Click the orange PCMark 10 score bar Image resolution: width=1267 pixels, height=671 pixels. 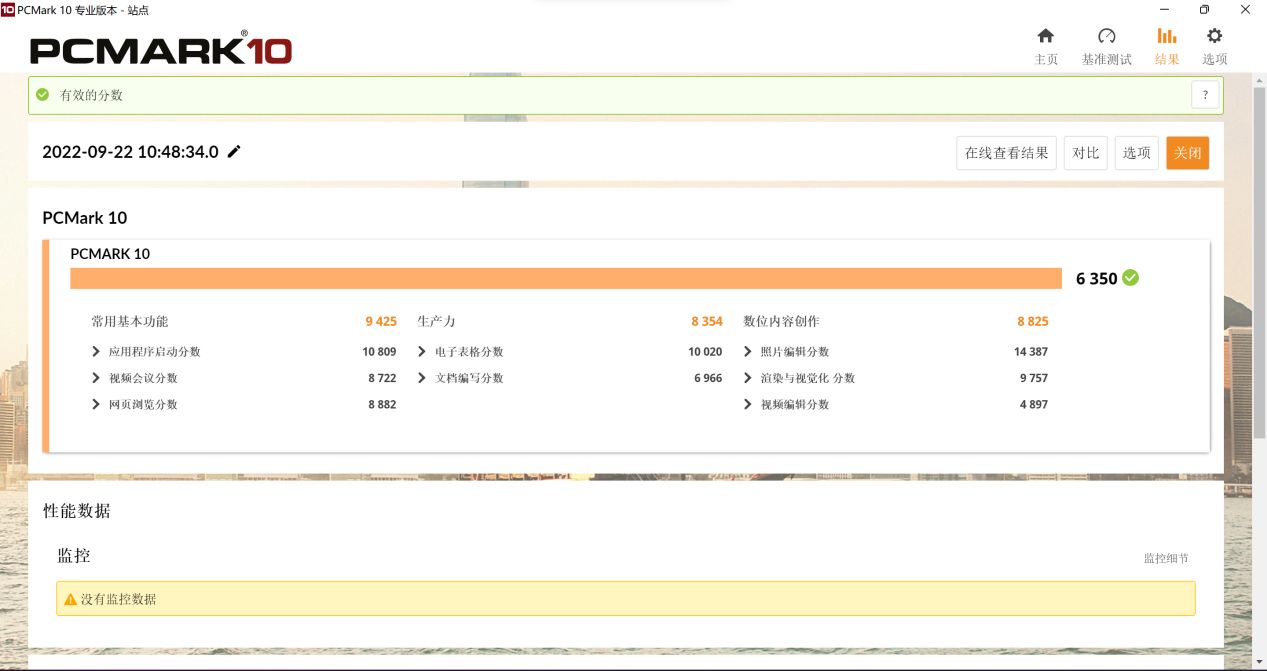[x=566, y=278]
